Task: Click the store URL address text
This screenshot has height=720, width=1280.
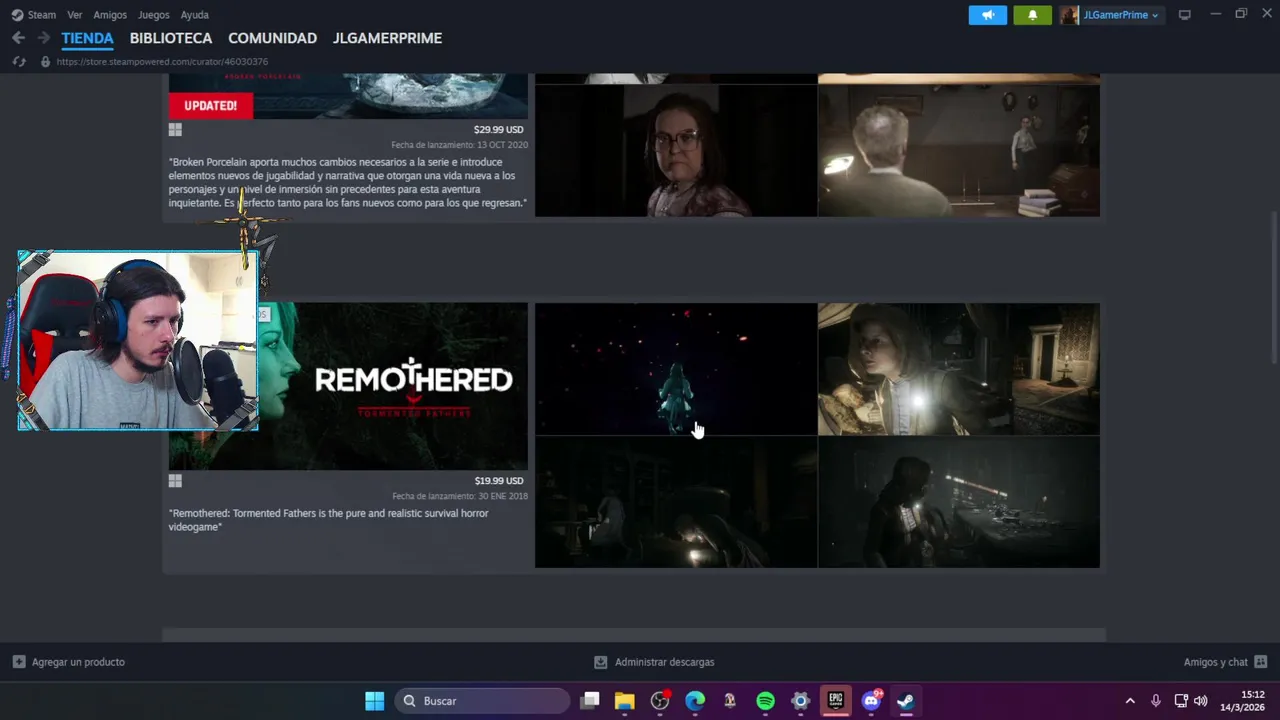Action: pyautogui.click(x=162, y=62)
